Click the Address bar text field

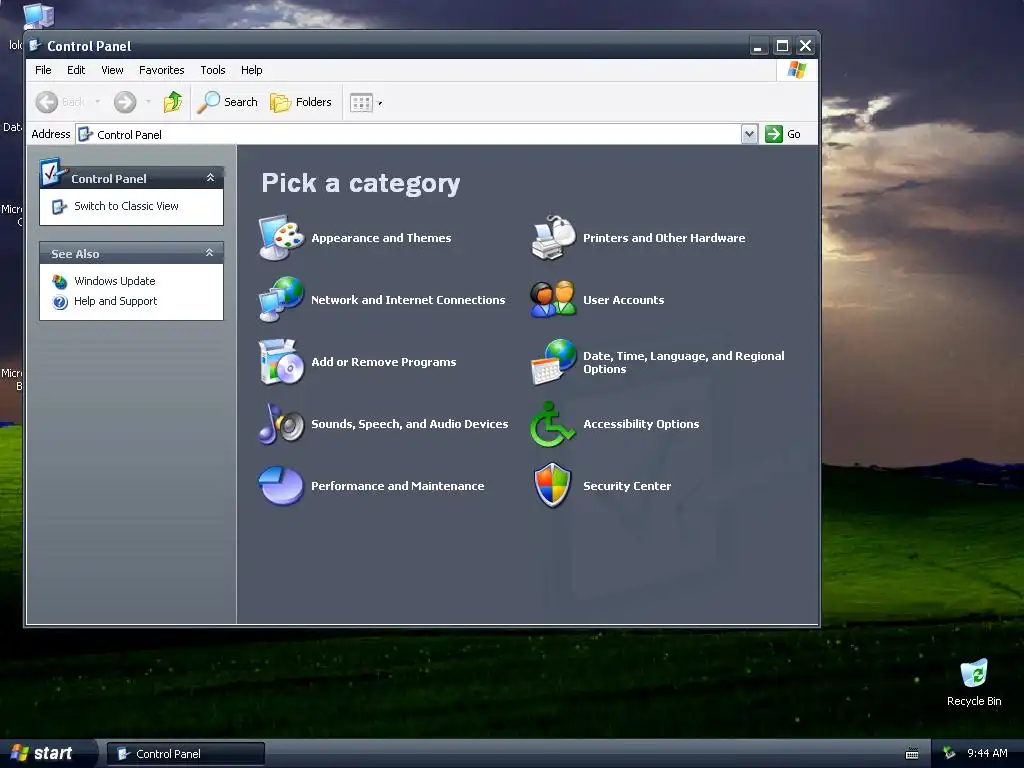point(409,134)
